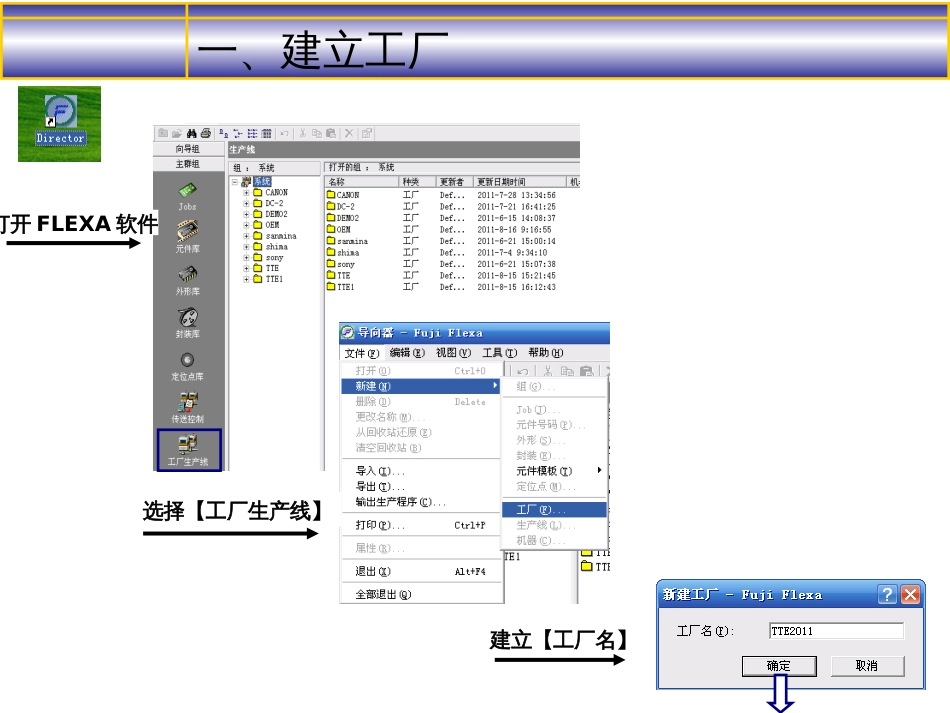Viewport: 950px width, 713px height.
Task: Switch to large icons view
Action: point(224,133)
